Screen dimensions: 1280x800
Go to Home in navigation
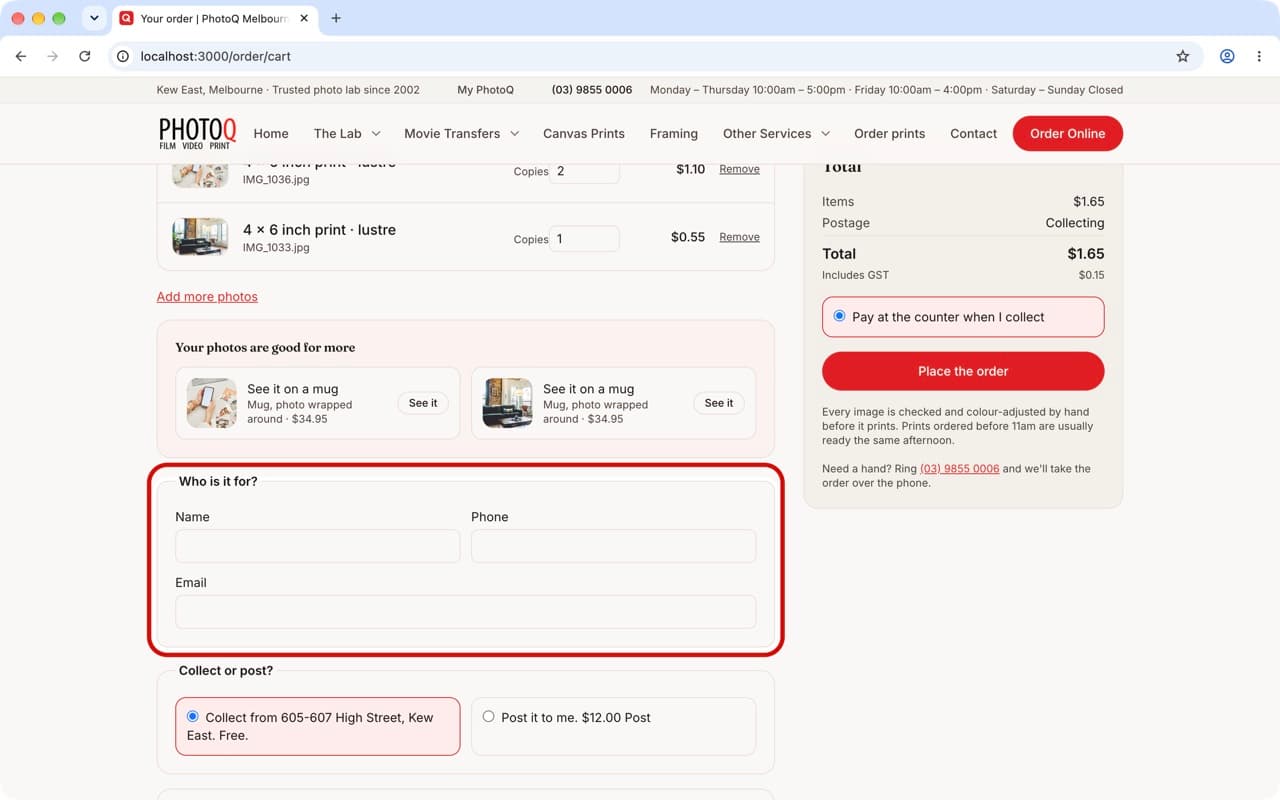point(271,133)
